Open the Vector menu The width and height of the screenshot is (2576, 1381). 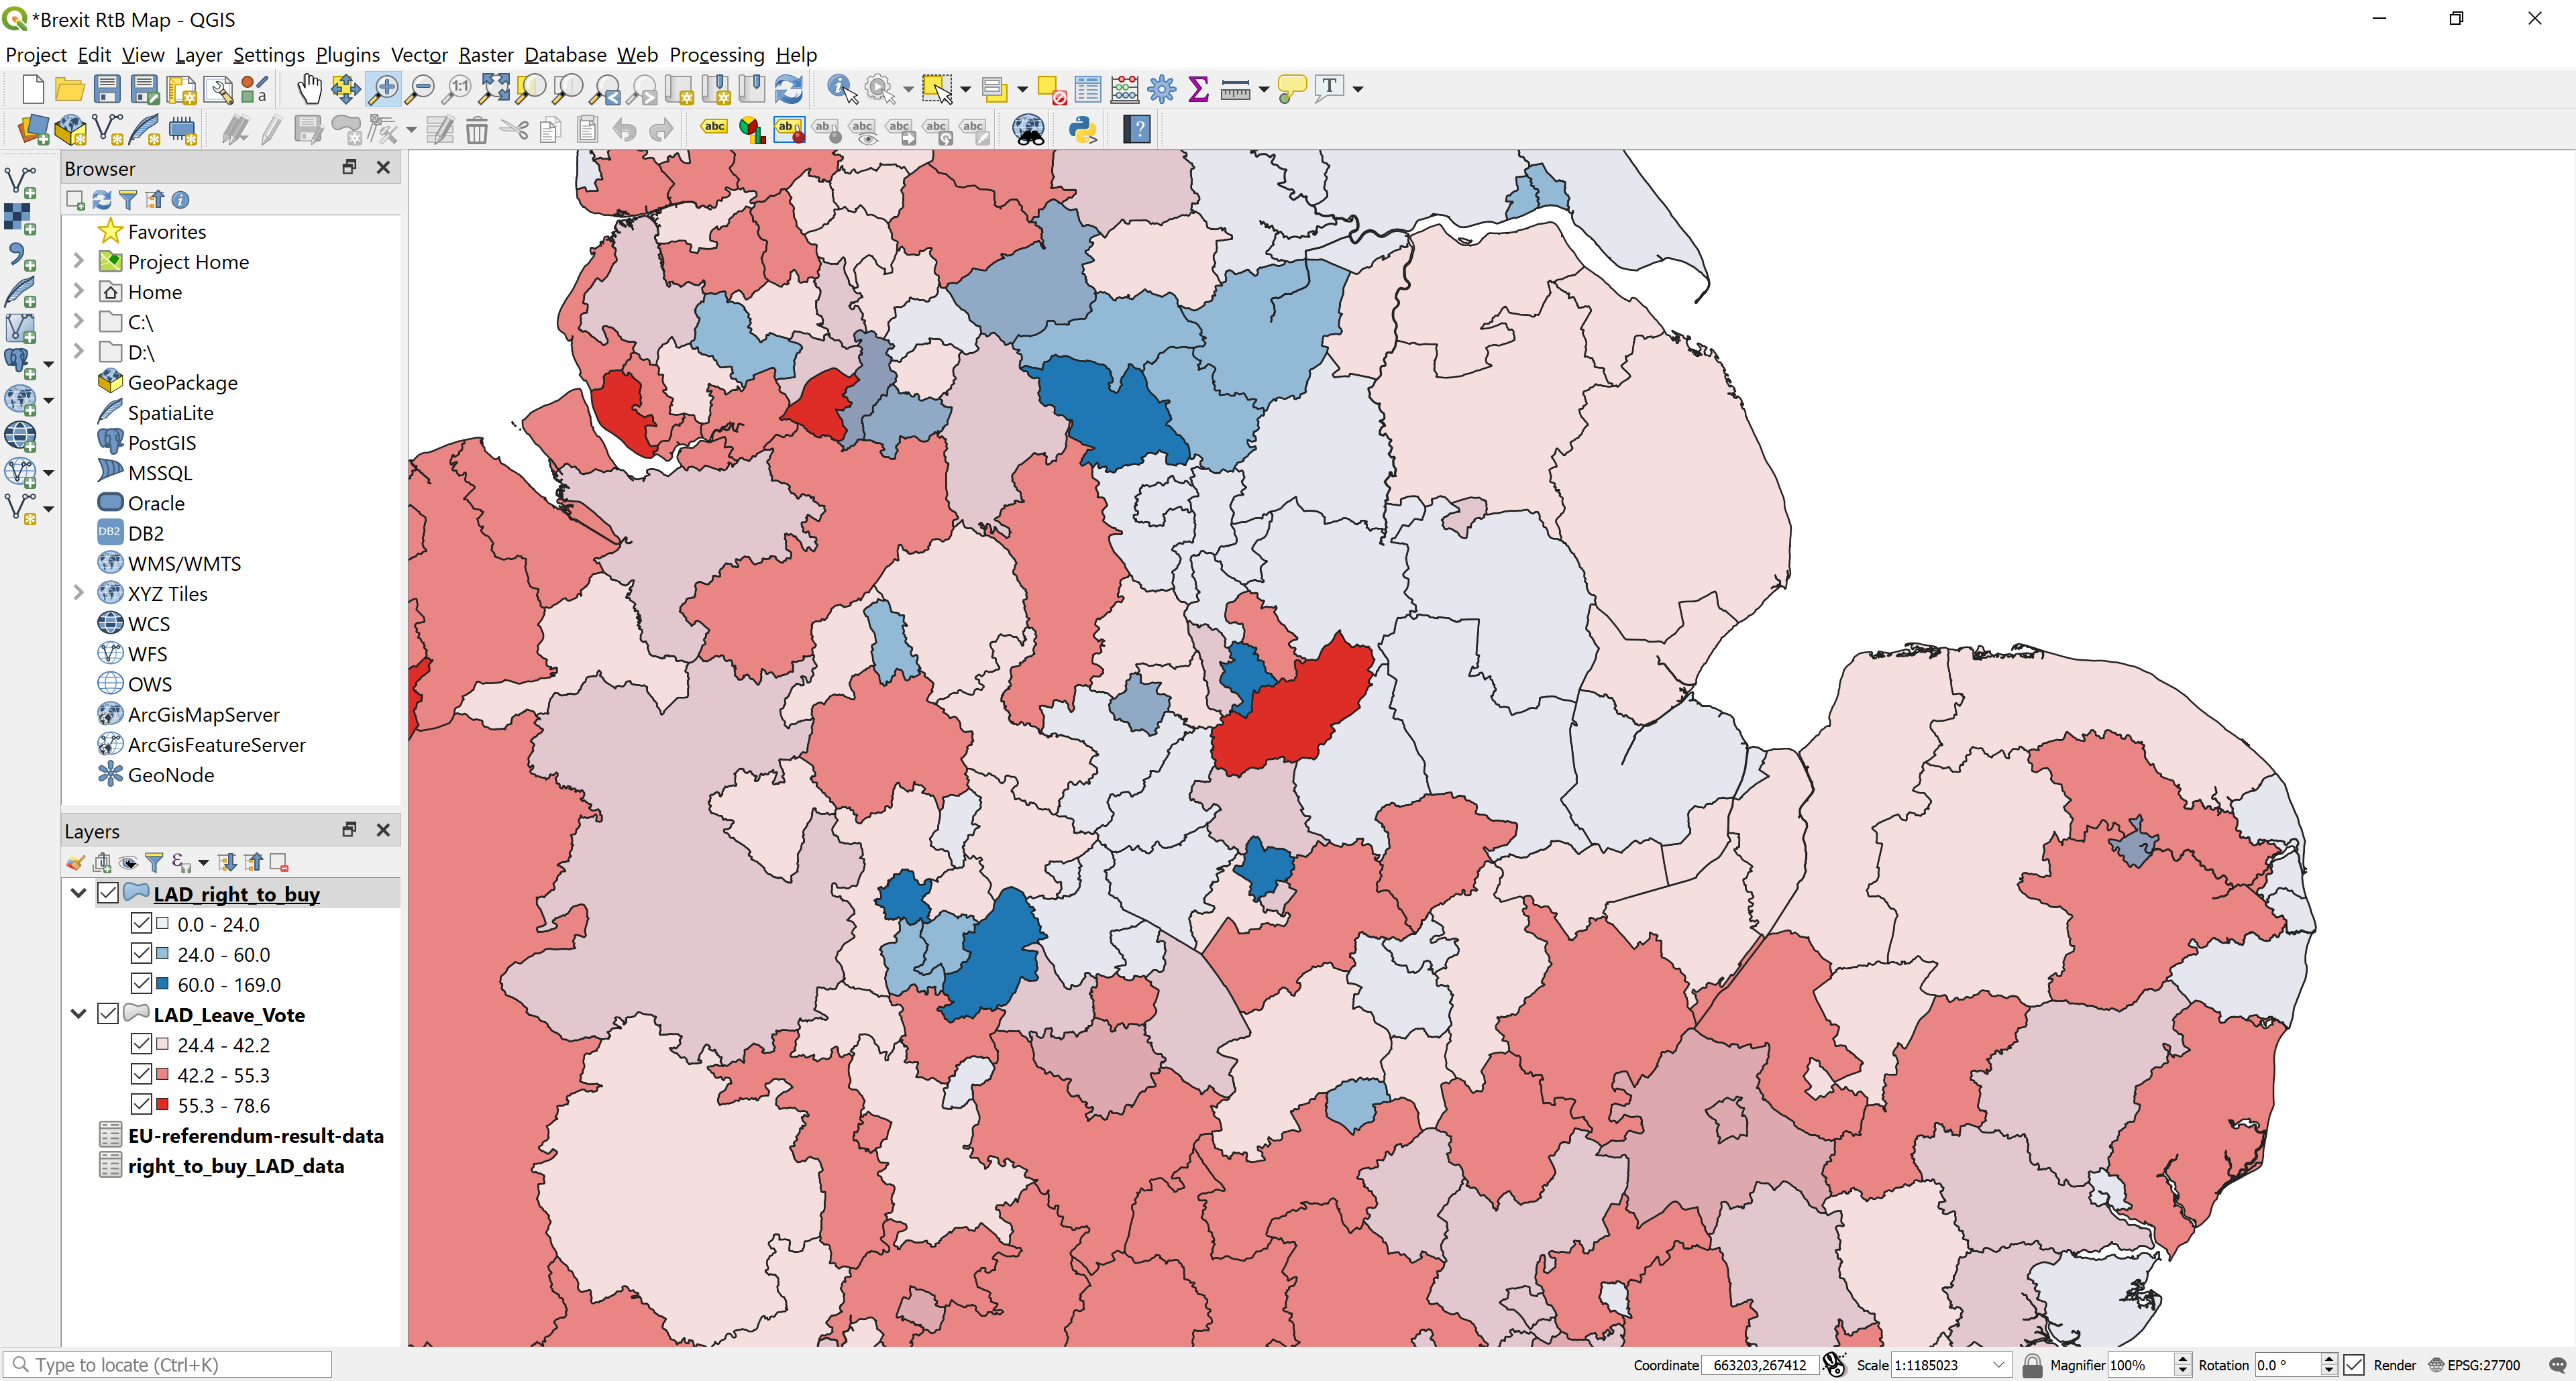tap(418, 55)
